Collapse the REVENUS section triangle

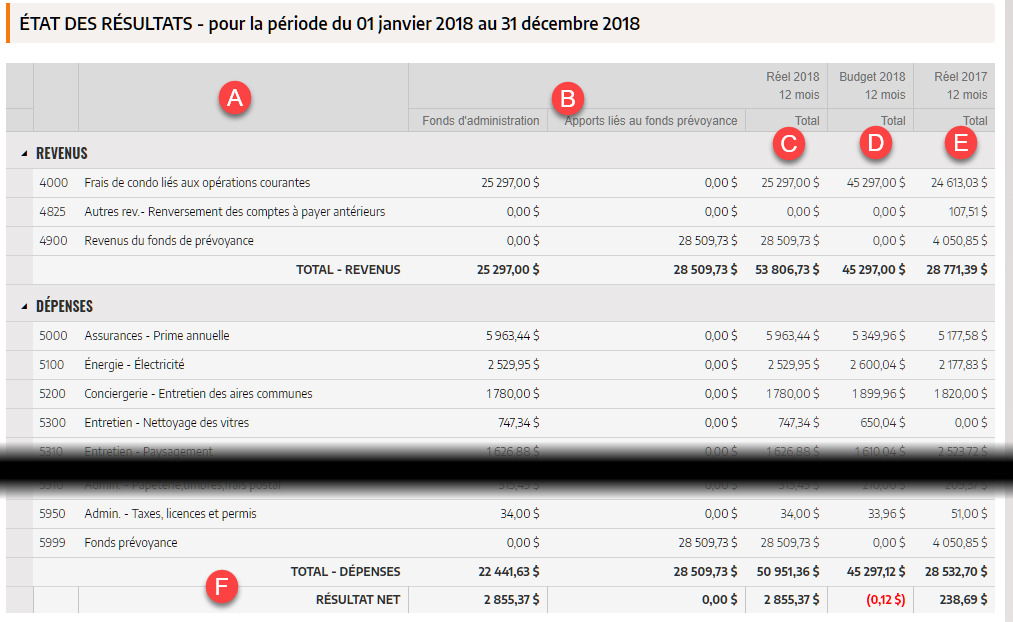click(25, 154)
